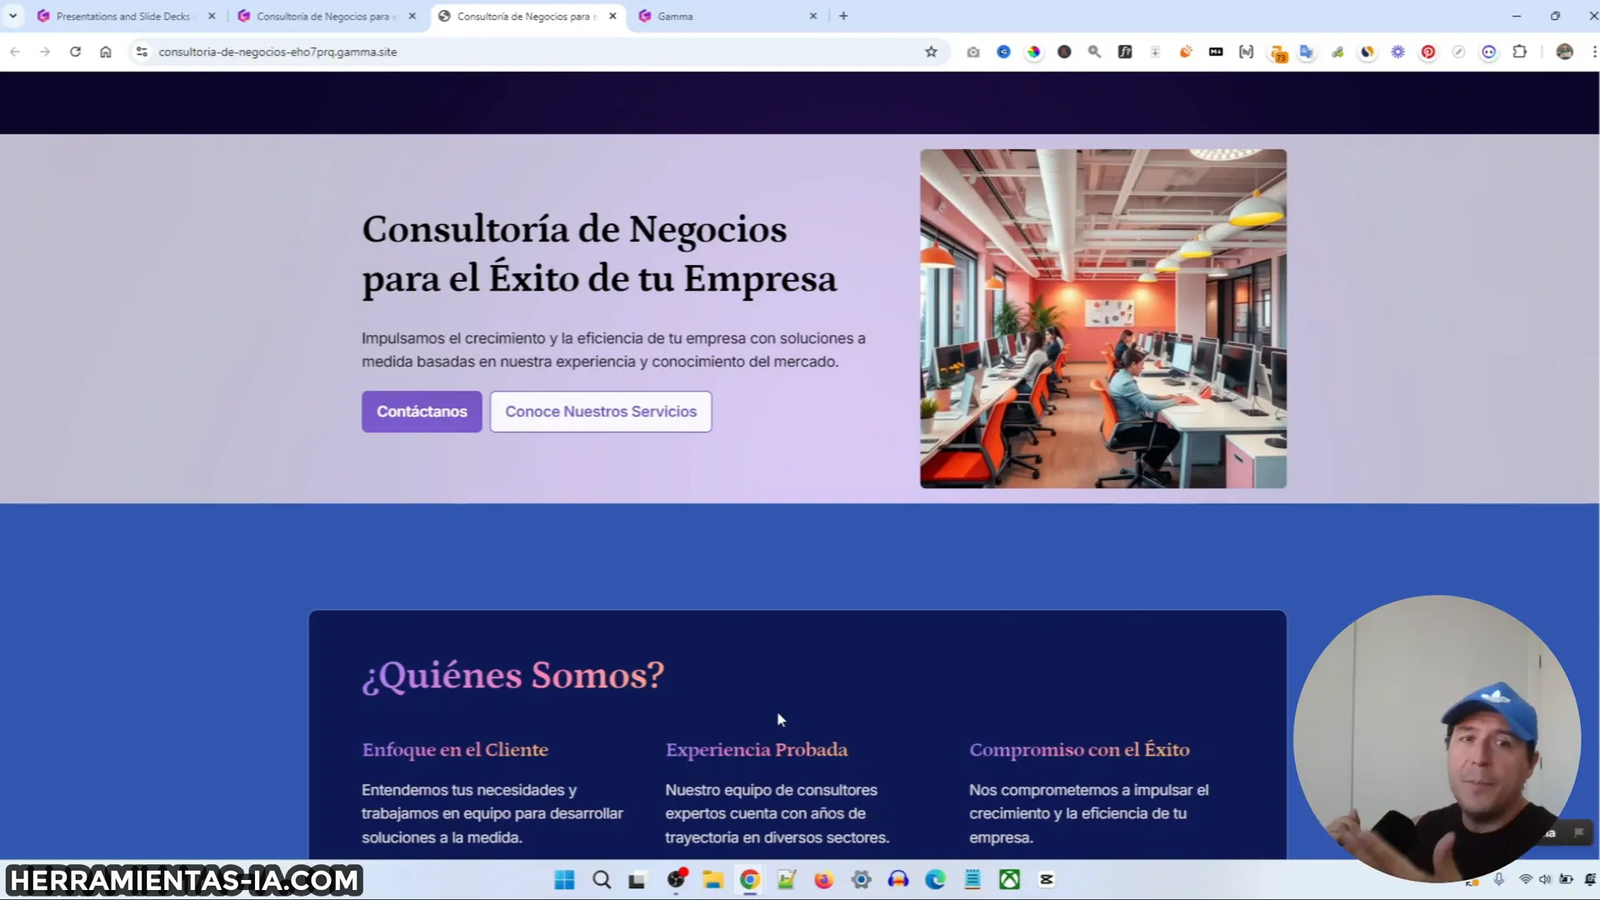Click the Pinterest save extension icon
The width and height of the screenshot is (1600, 900).
(x=1430, y=51)
